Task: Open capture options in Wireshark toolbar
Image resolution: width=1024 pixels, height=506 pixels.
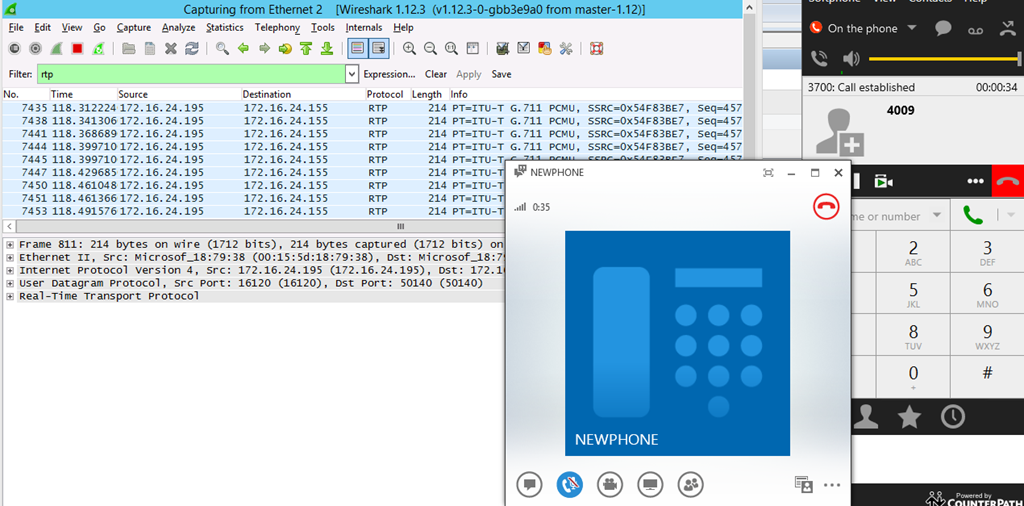Action: 35,48
